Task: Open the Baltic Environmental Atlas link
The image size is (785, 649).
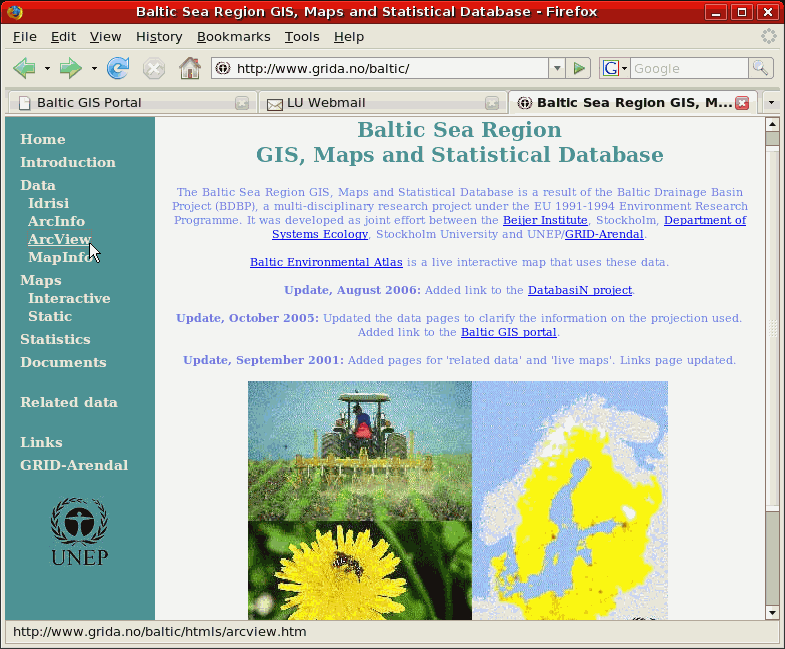Action: pos(326,262)
